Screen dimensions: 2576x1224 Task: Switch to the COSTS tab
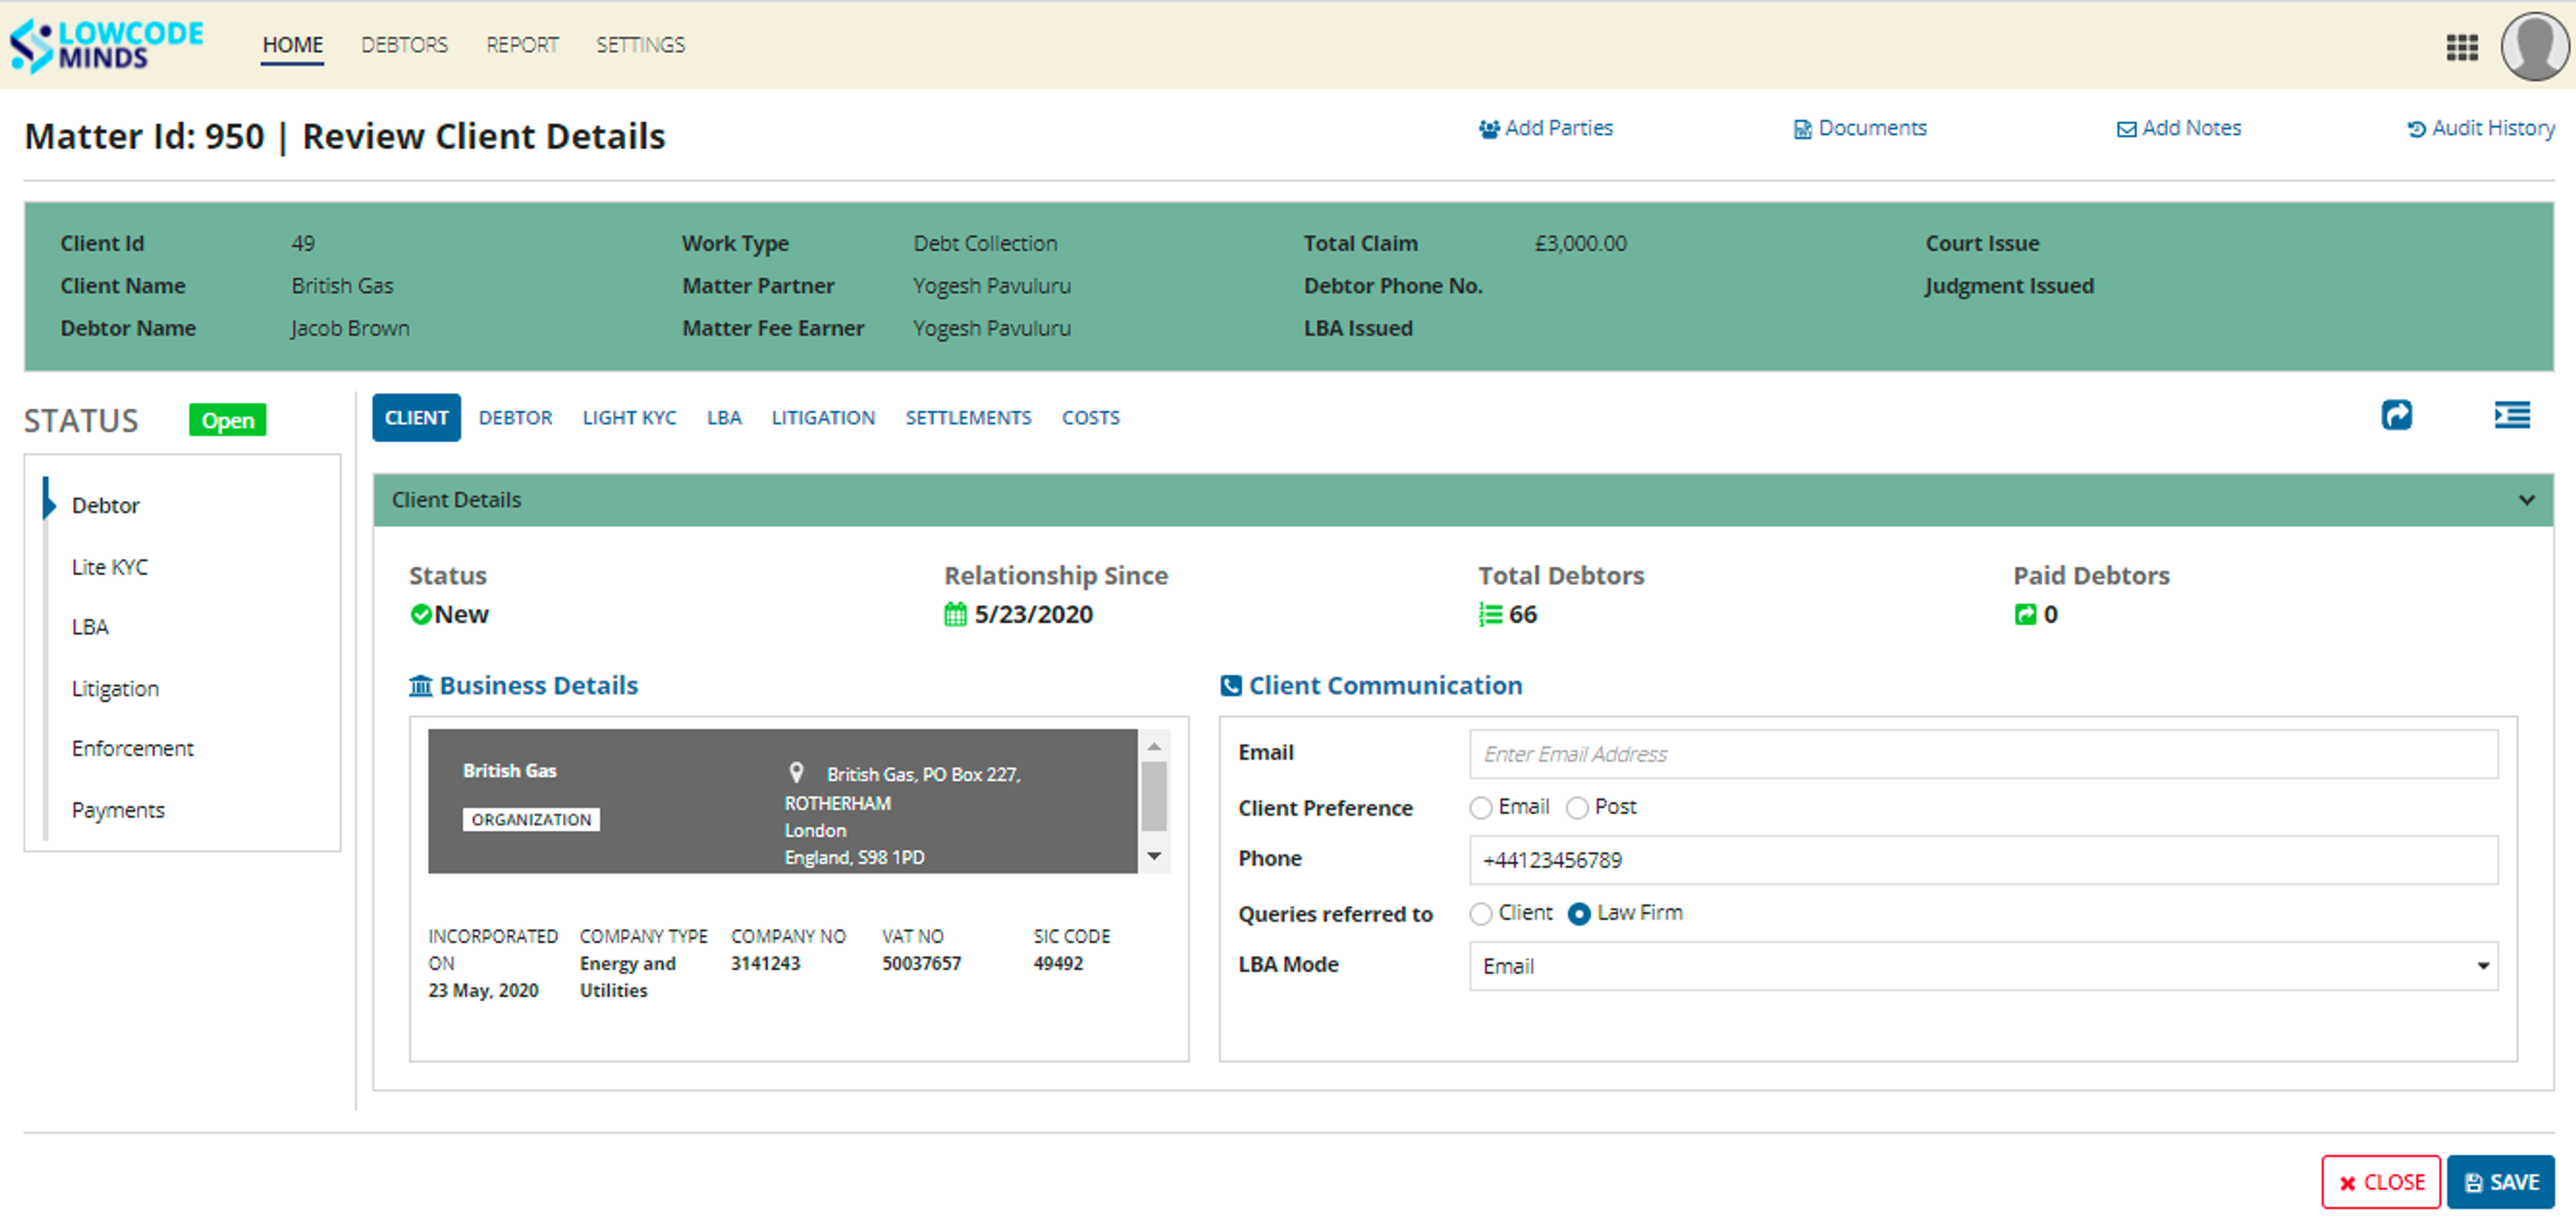[1090, 418]
